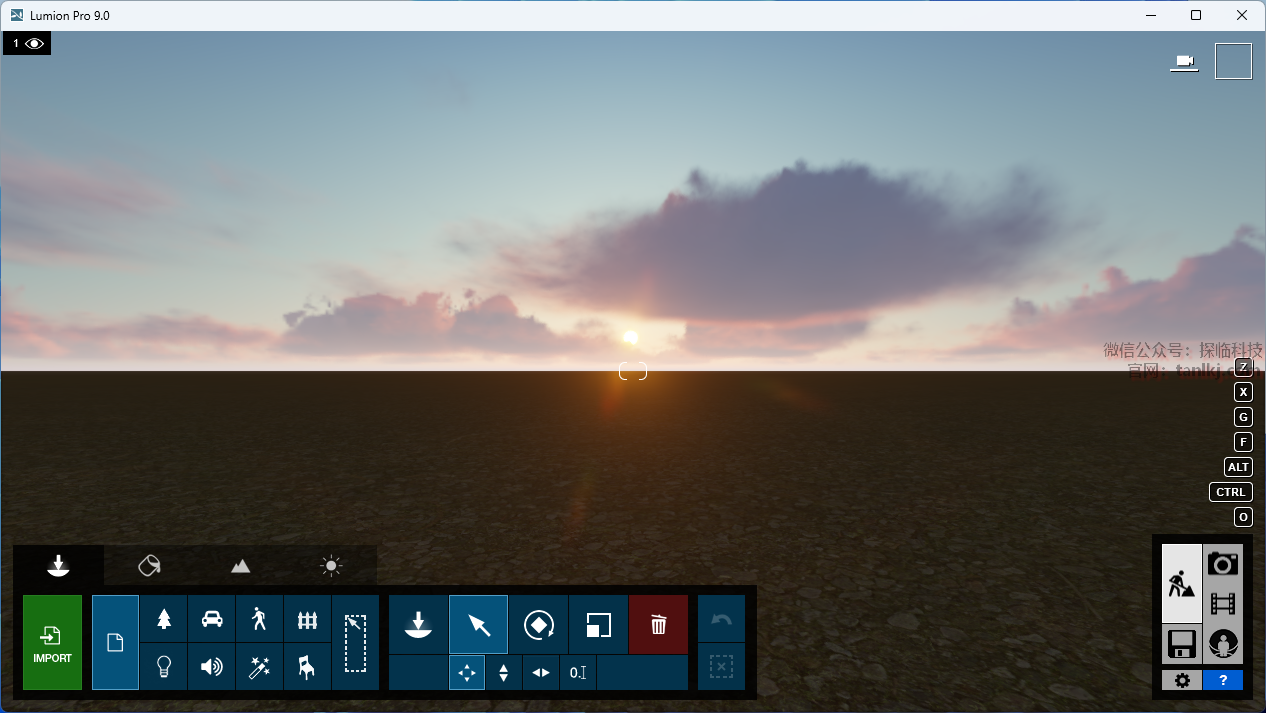Click the floppy disk save icon
This screenshot has height=713, width=1266.
[1181, 644]
